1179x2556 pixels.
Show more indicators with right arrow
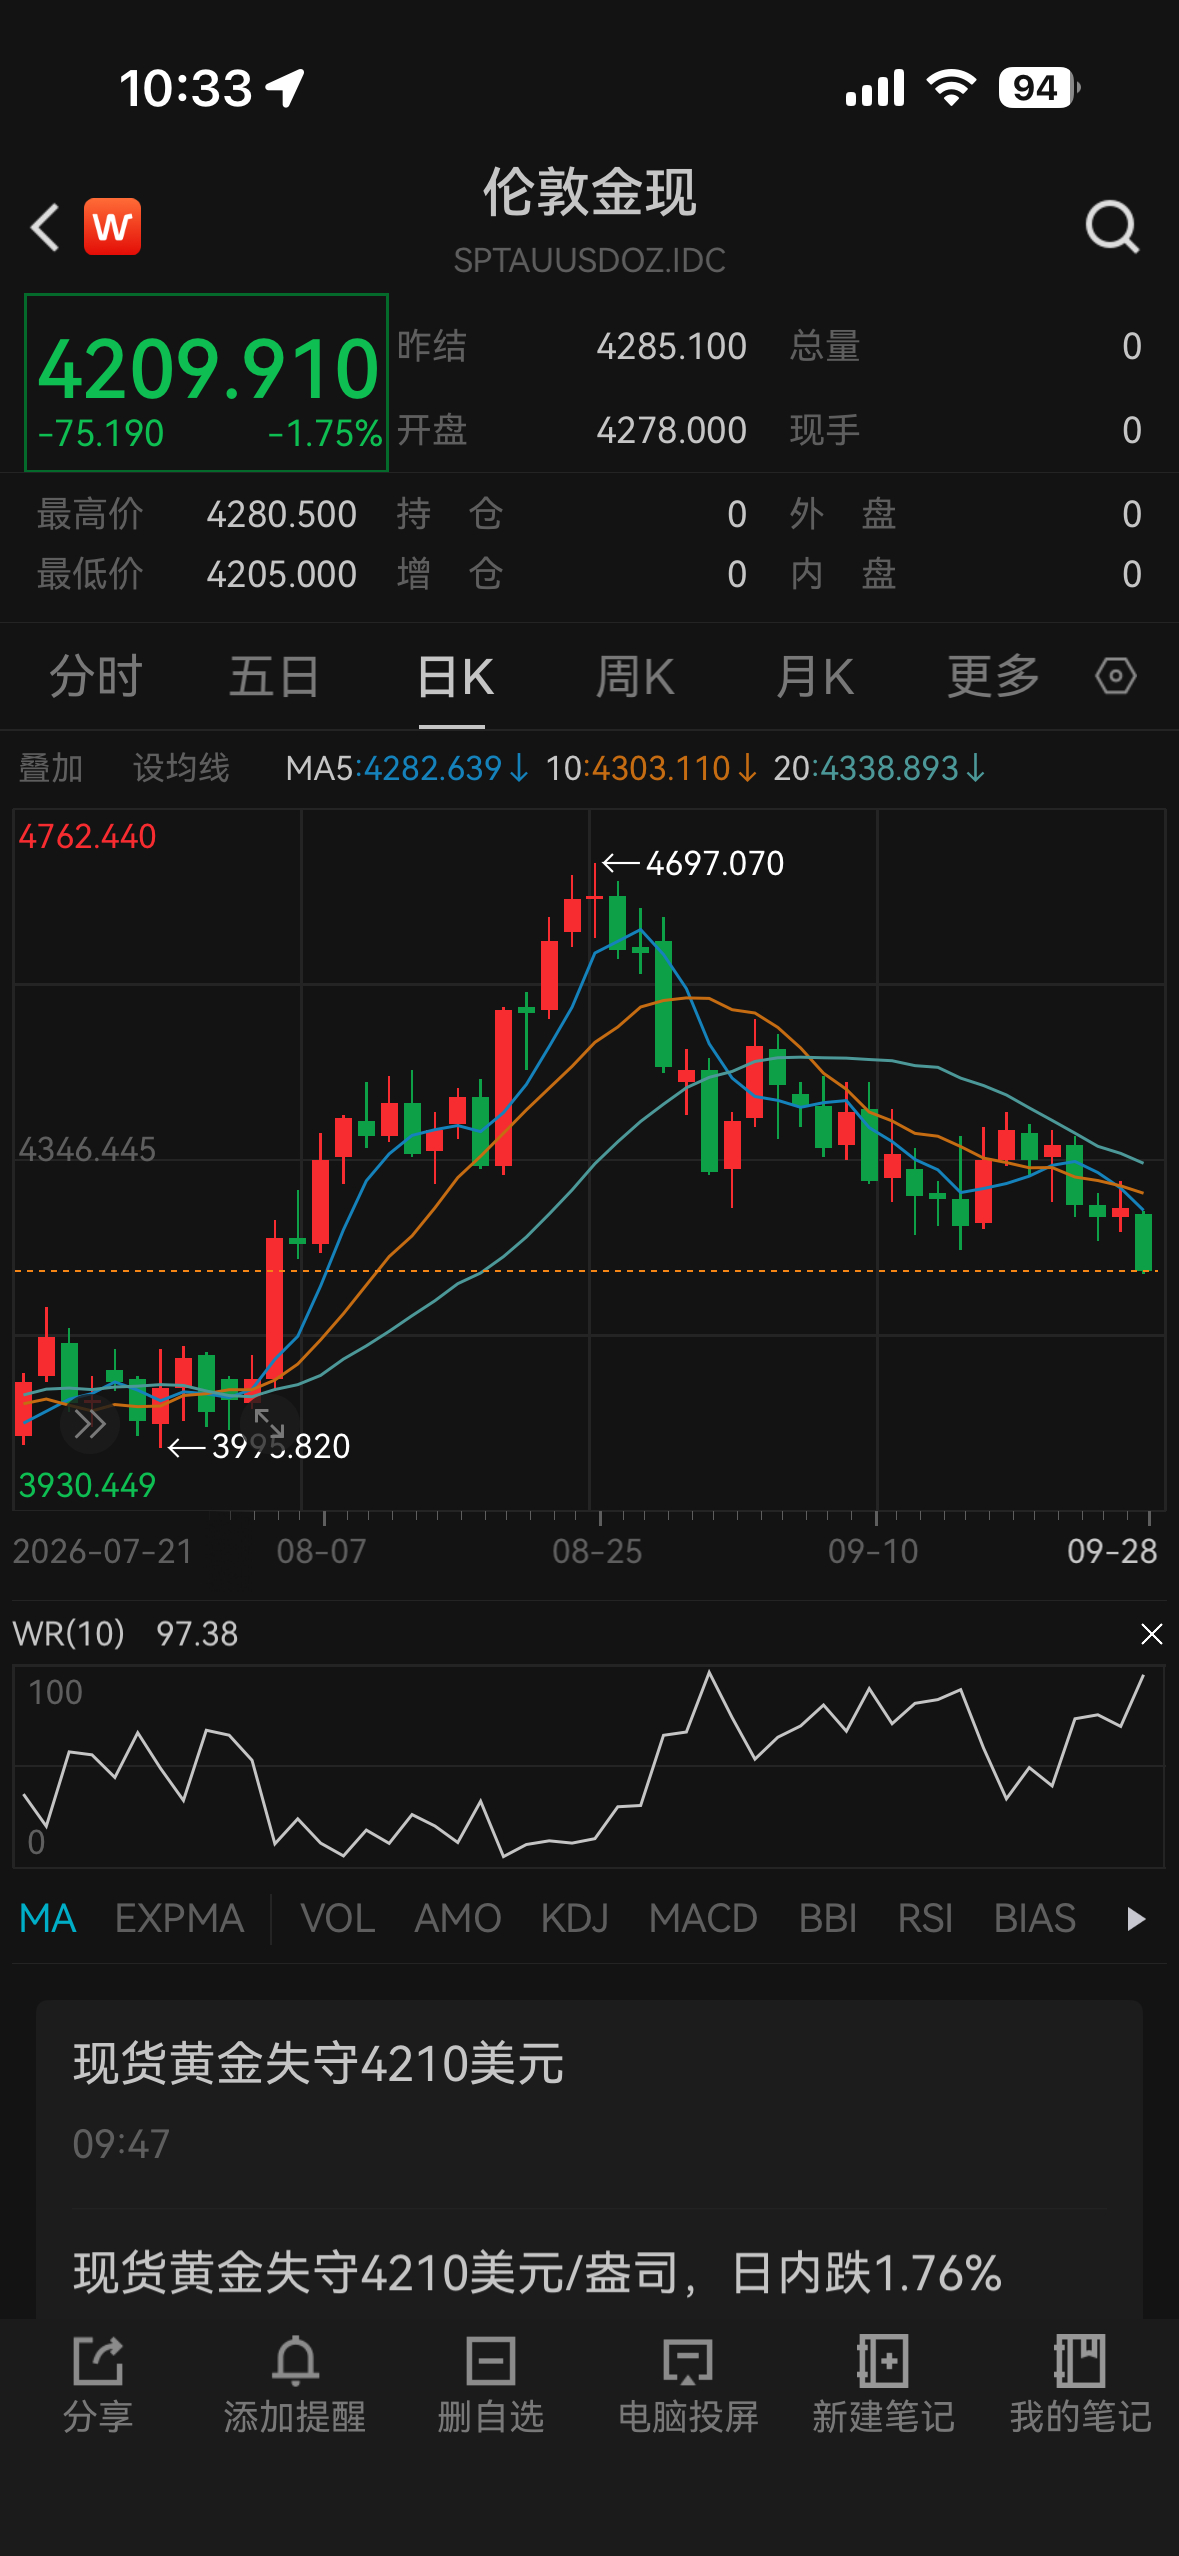(1135, 1918)
